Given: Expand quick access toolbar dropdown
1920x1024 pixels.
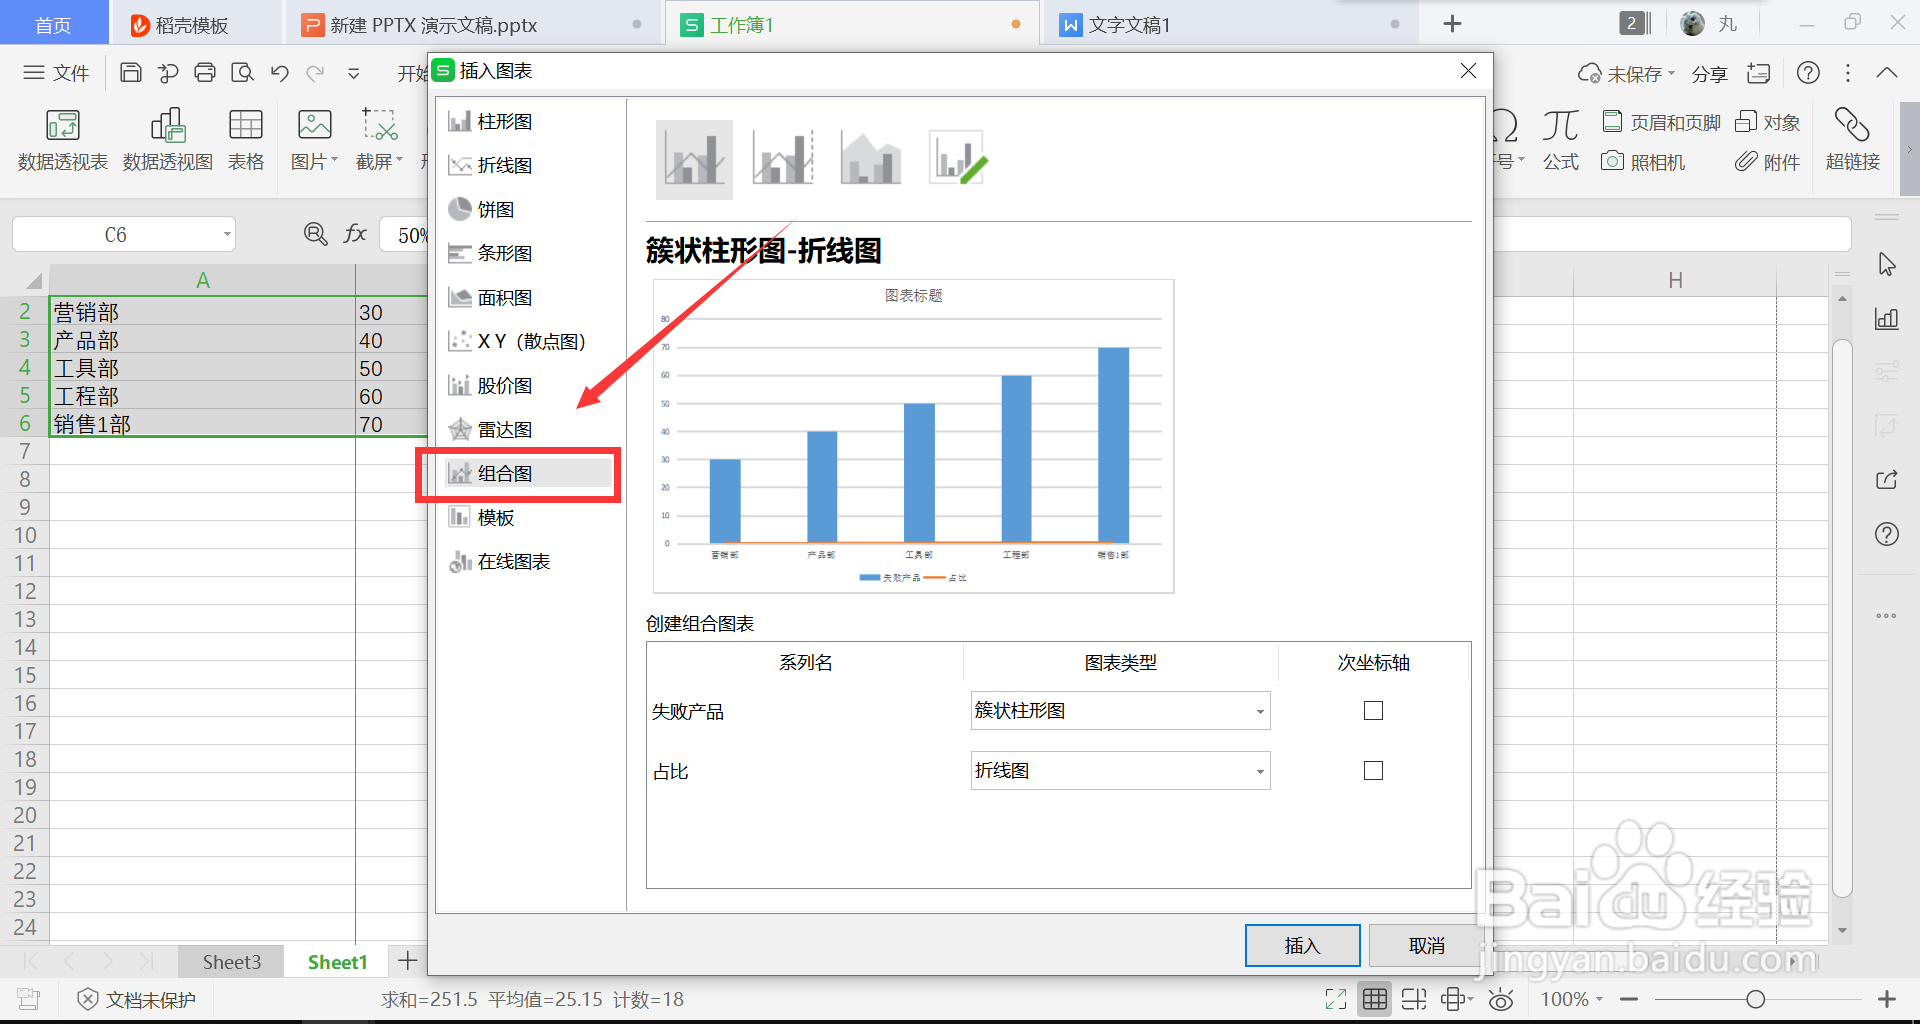Looking at the screenshot, I should [x=353, y=73].
